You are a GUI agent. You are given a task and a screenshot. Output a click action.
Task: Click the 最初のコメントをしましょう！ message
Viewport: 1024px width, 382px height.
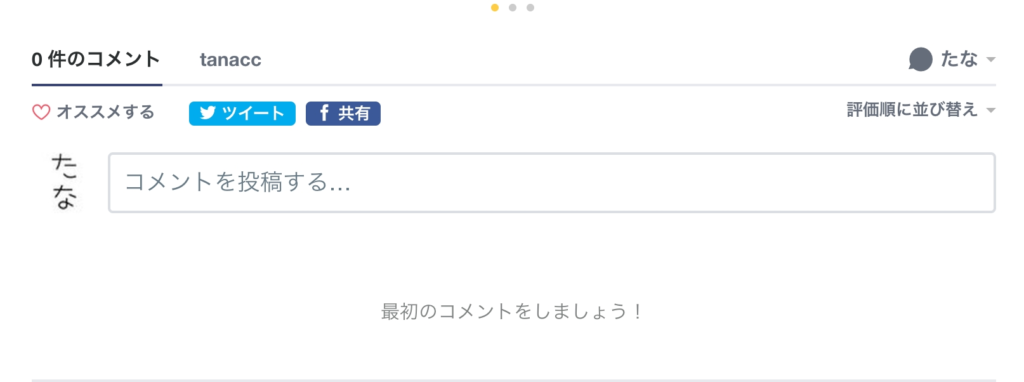tap(512, 312)
